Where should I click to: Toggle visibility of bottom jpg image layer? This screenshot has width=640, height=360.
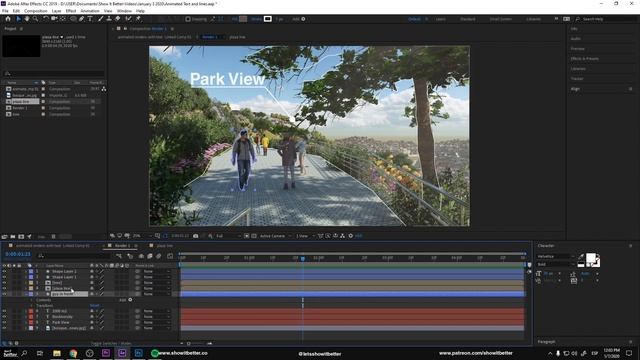(x=4, y=328)
